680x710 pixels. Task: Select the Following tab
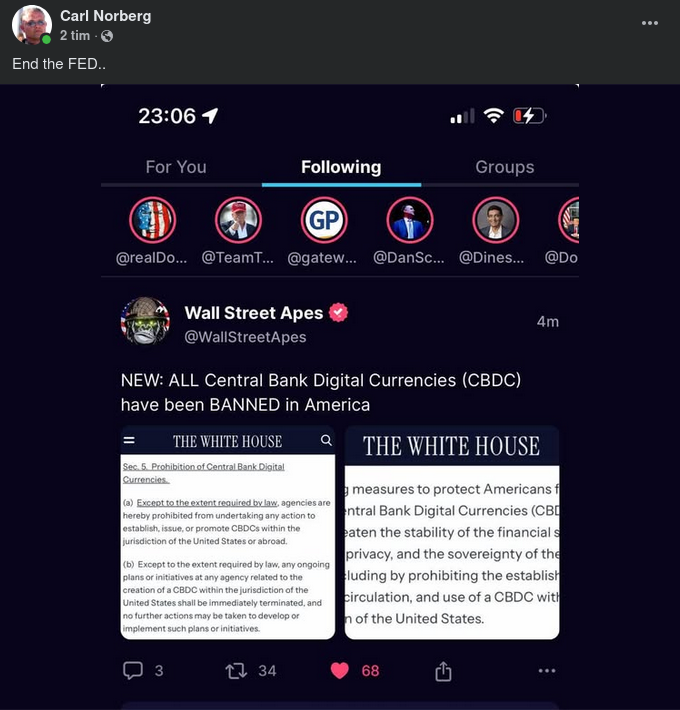point(341,167)
